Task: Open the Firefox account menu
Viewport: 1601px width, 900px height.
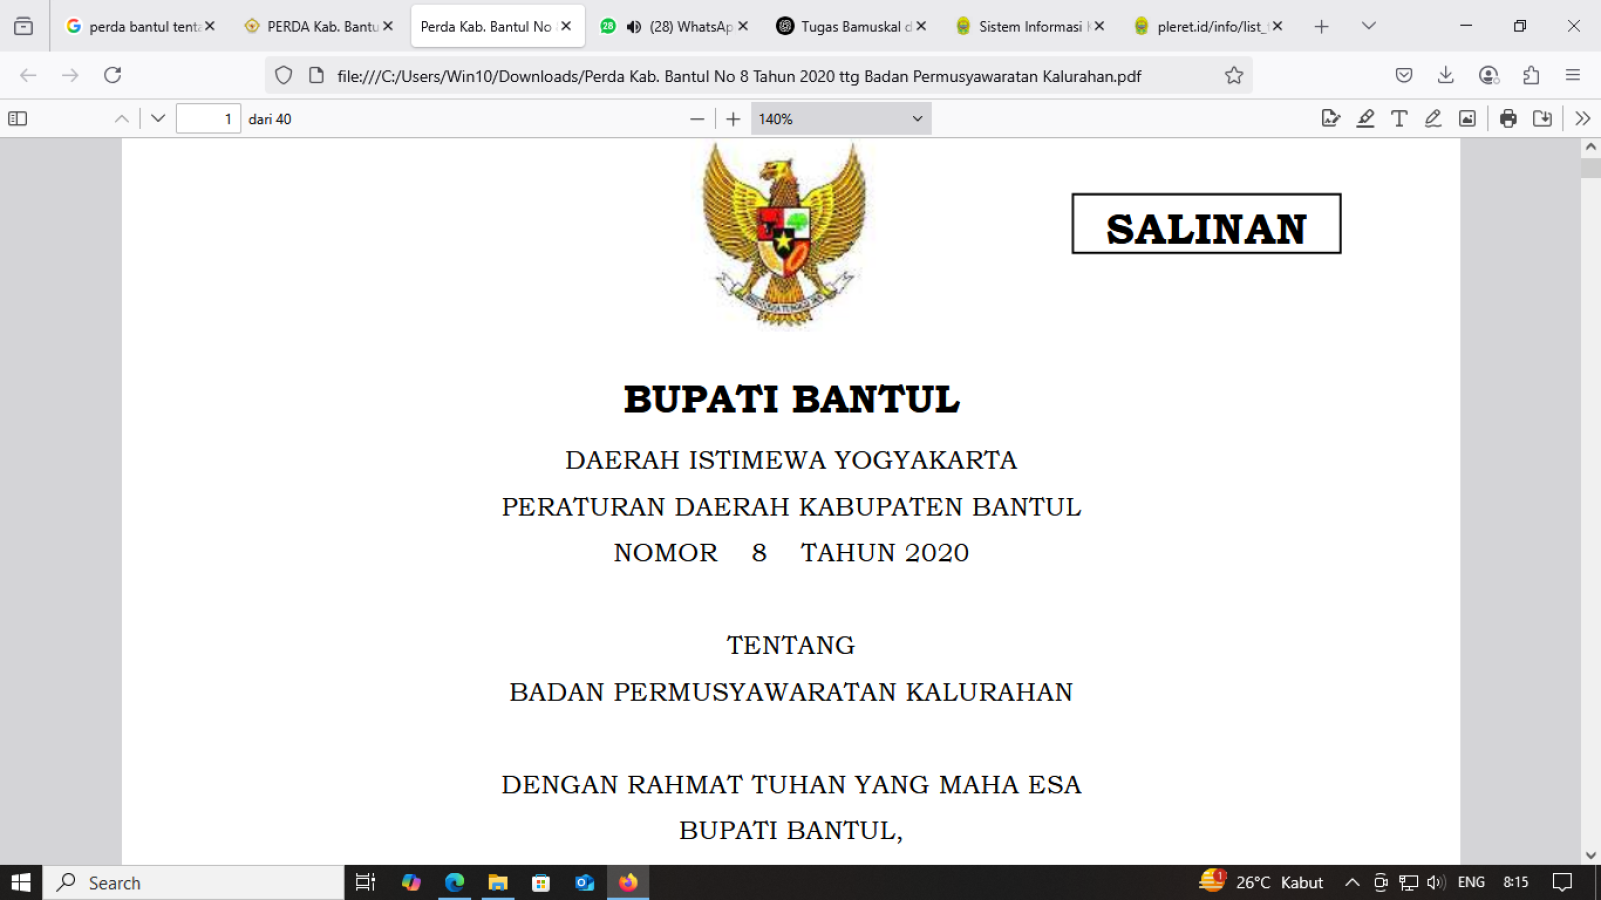Action: coord(1489,75)
